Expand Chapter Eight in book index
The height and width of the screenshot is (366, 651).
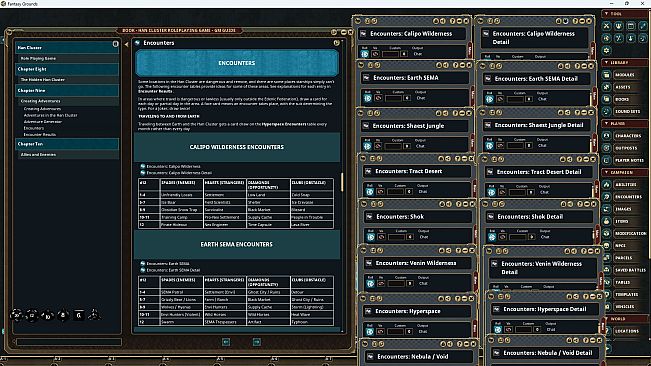point(67,69)
